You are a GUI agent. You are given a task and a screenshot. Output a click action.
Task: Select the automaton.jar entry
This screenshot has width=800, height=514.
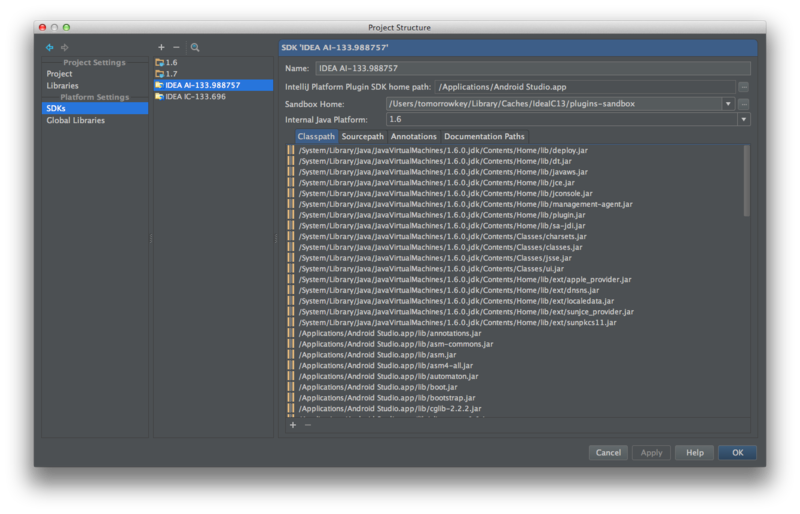tap(514, 376)
